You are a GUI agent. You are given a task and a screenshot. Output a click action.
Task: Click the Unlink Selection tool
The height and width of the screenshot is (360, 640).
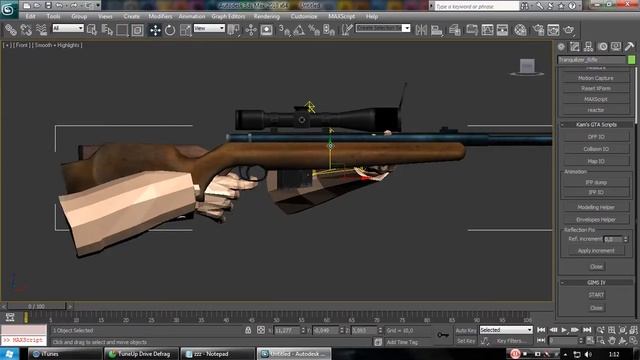[x=26, y=30]
